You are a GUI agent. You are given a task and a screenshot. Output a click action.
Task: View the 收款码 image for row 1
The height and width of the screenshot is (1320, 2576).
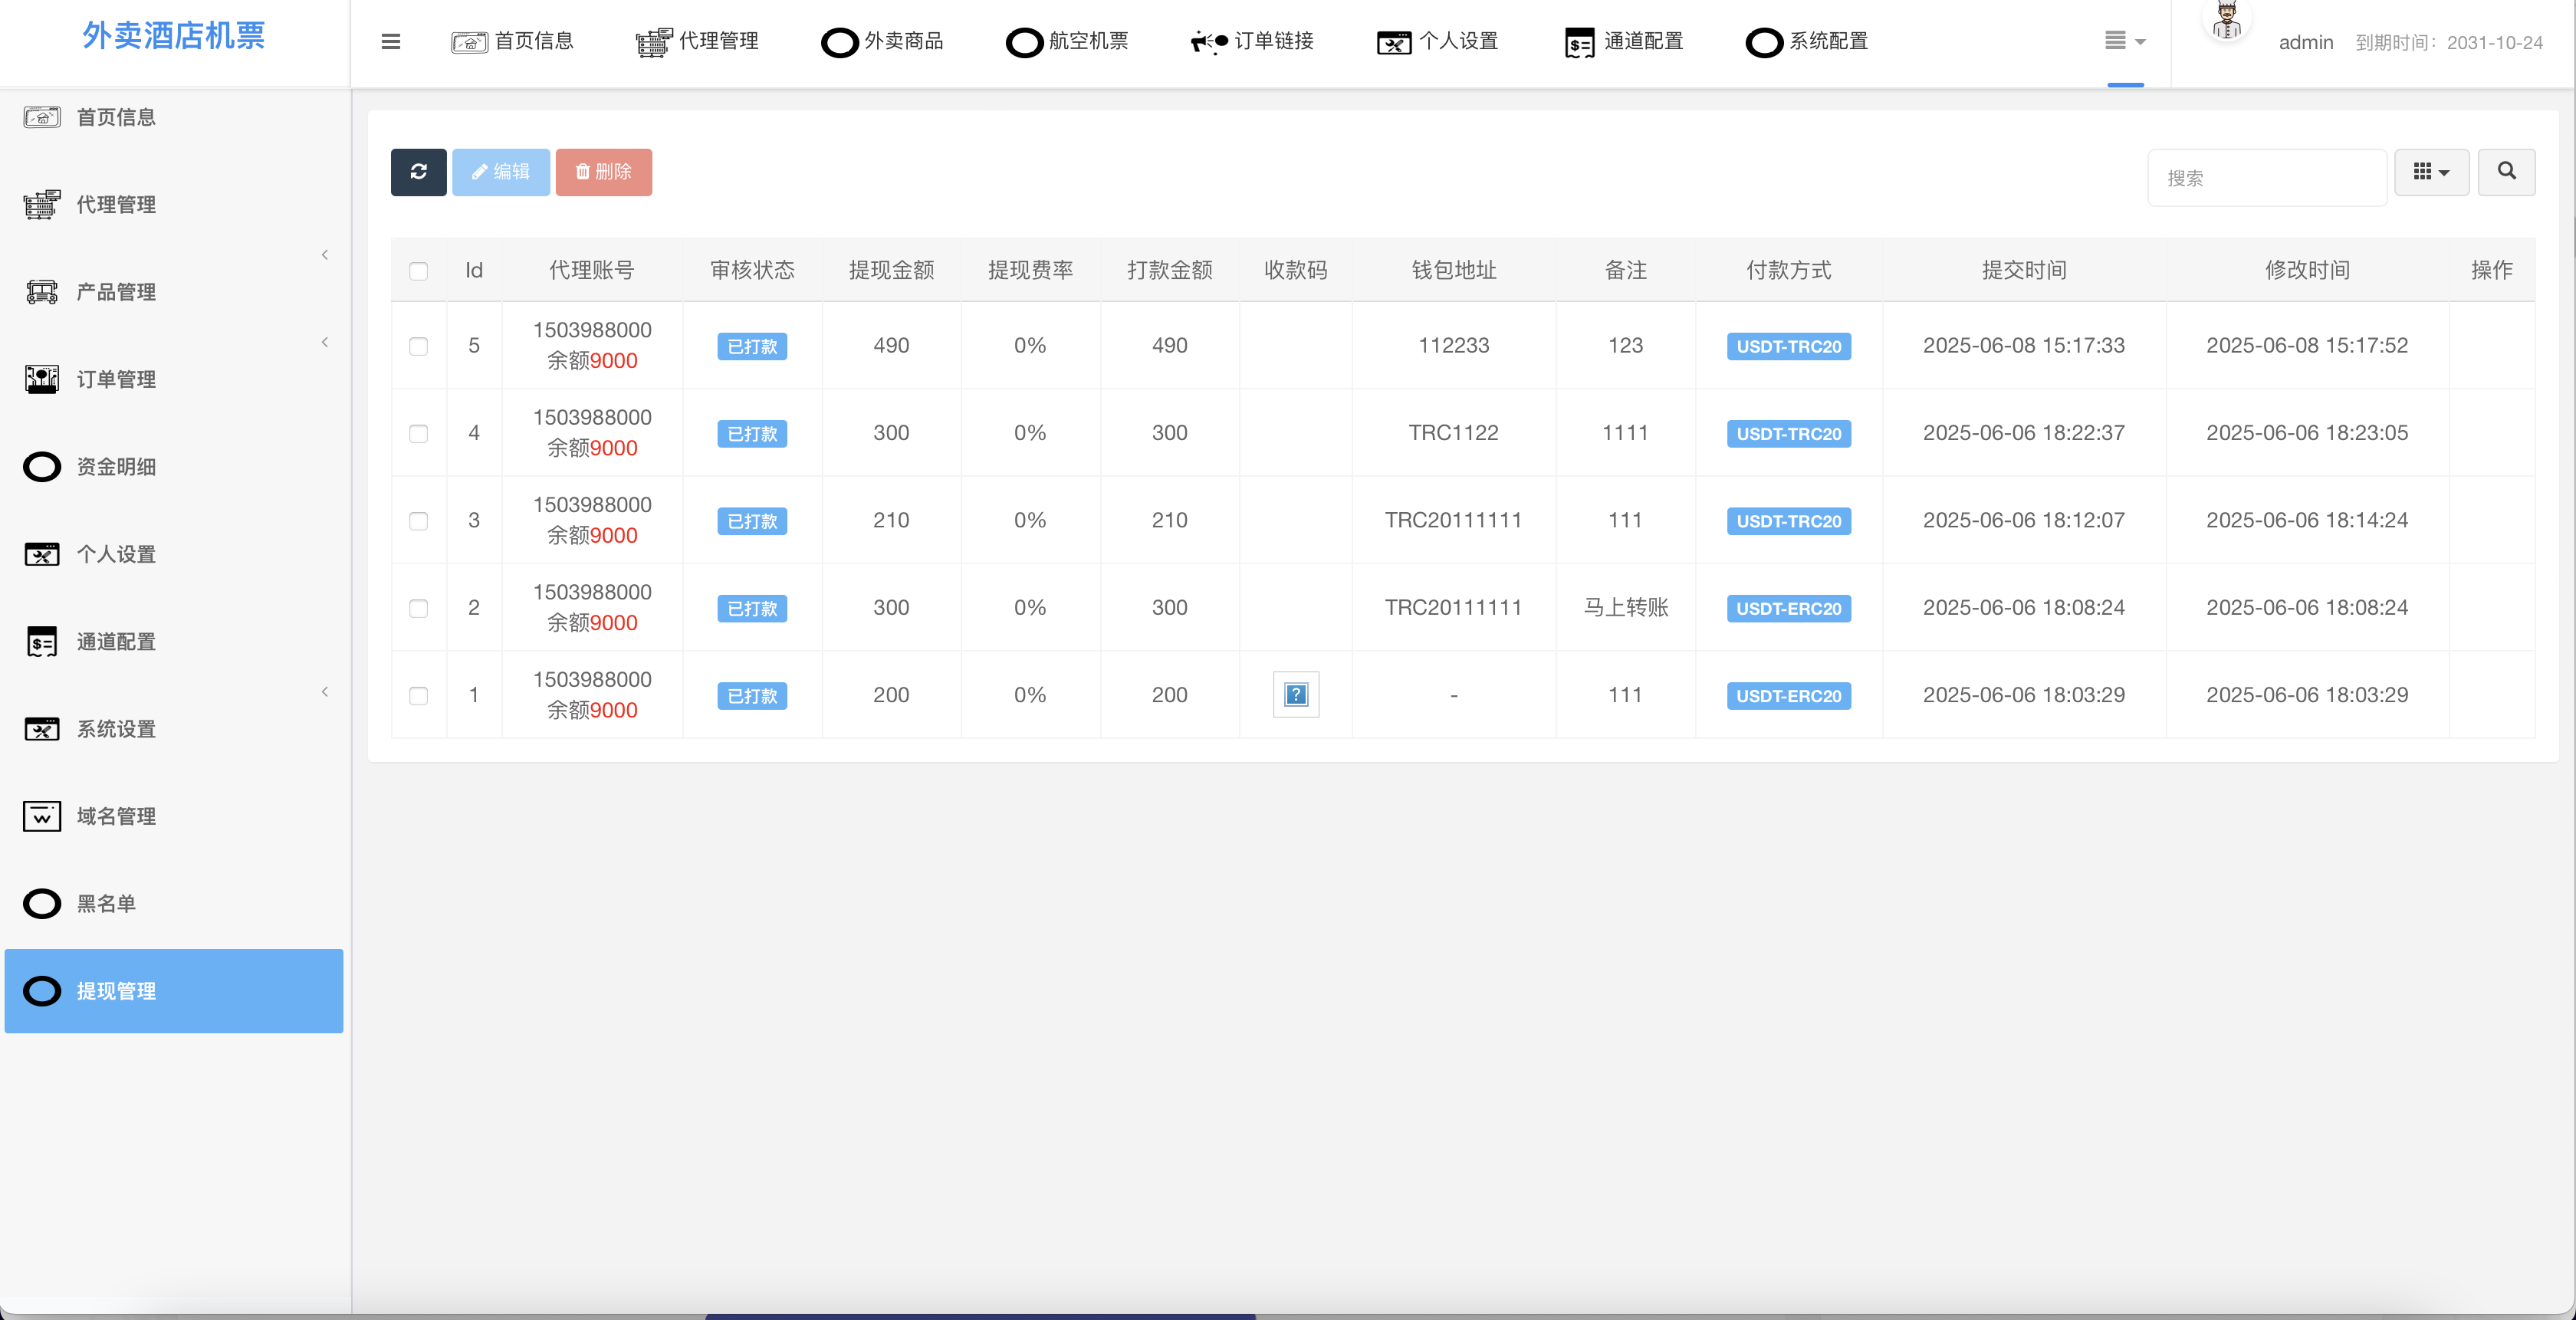click(x=1295, y=694)
